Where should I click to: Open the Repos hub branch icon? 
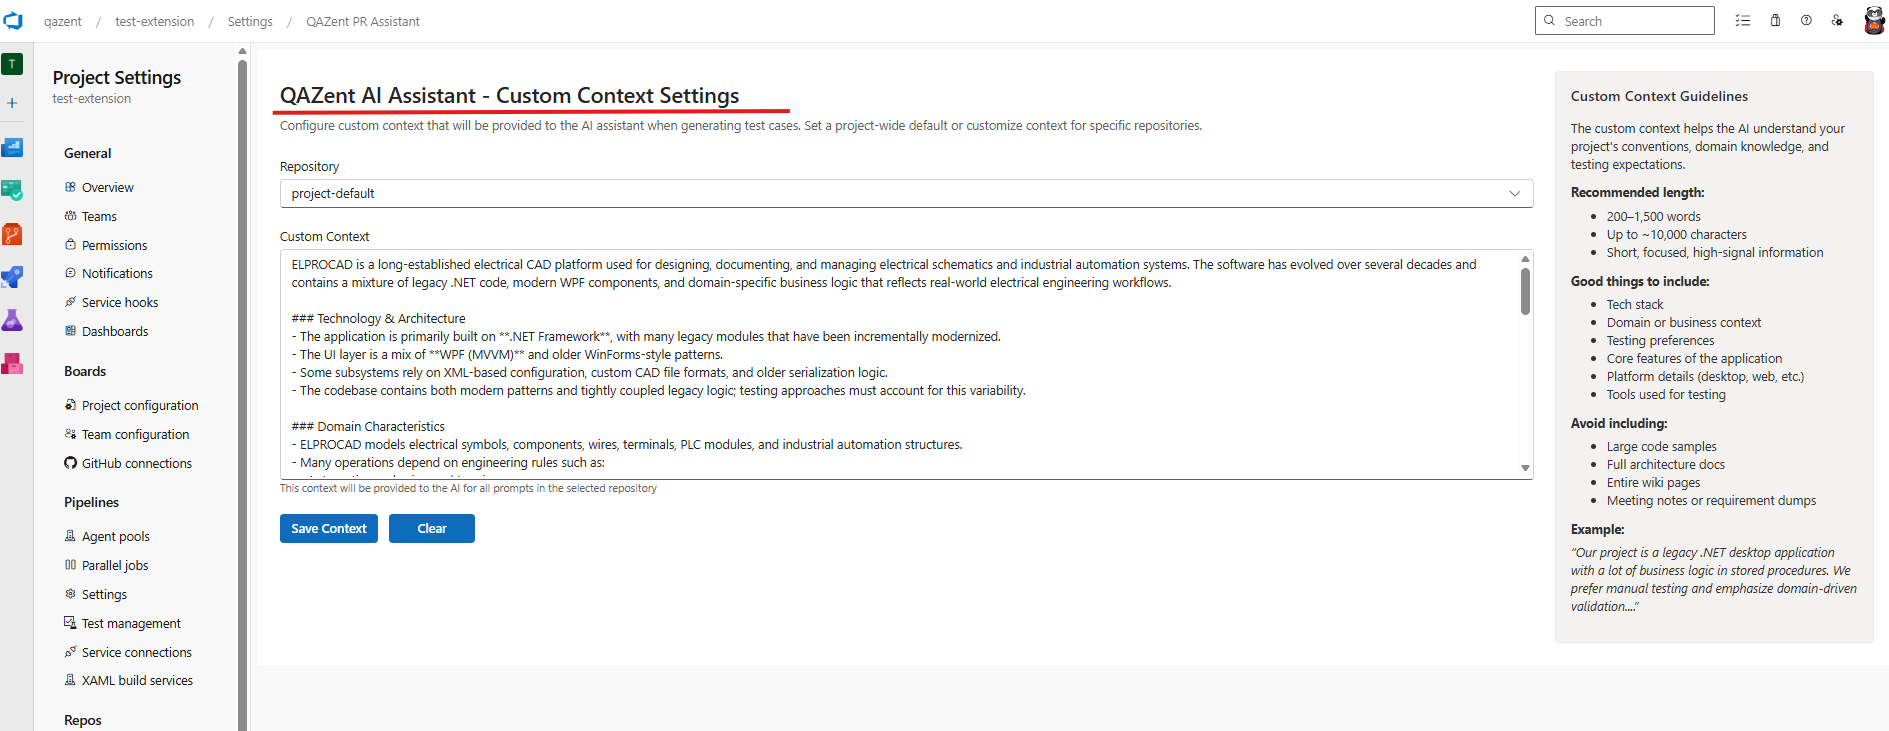pos(13,233)
